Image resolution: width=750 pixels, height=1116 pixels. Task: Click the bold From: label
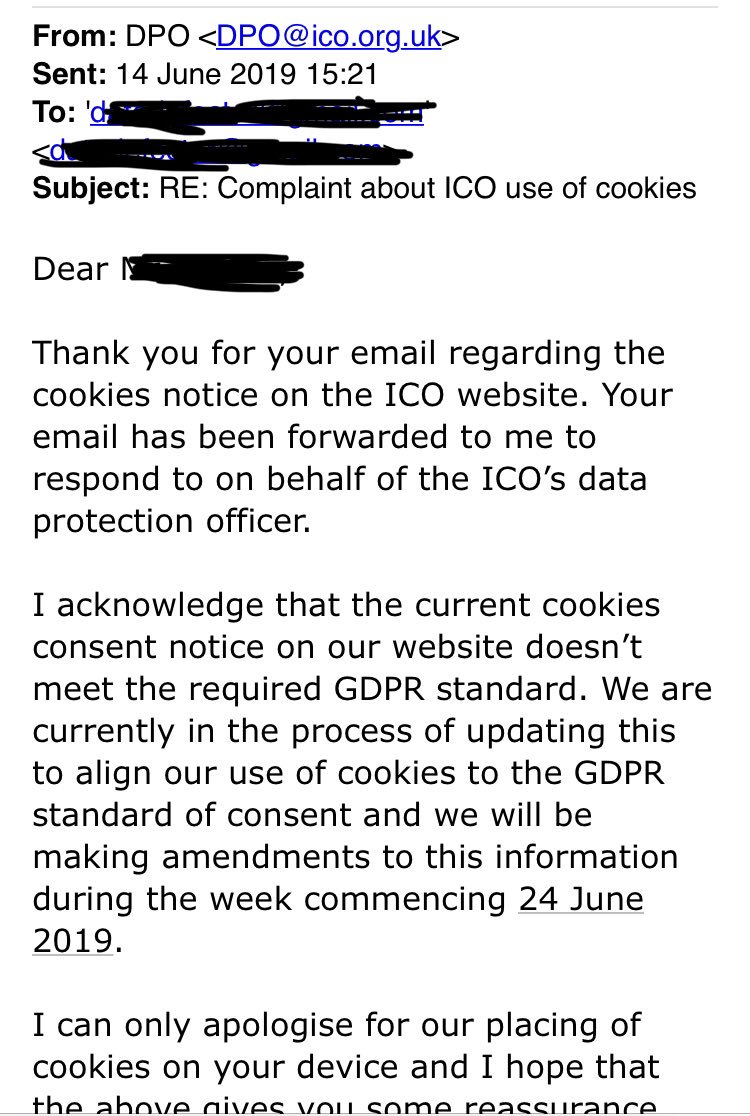pos(75,36)
